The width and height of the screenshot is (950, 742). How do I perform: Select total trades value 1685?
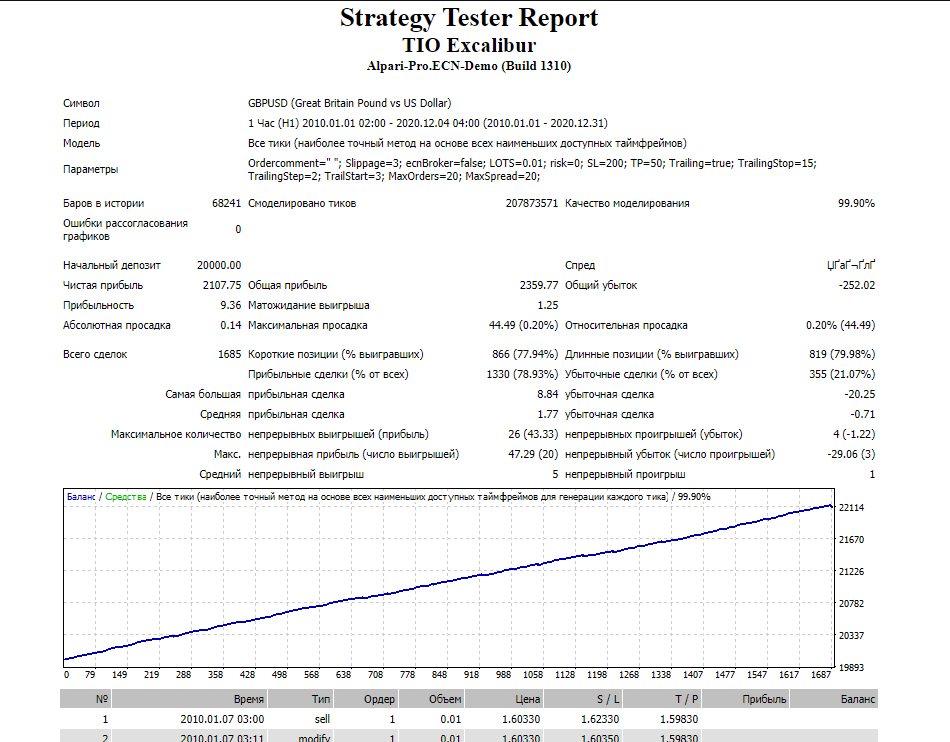(x=230, y=354)
